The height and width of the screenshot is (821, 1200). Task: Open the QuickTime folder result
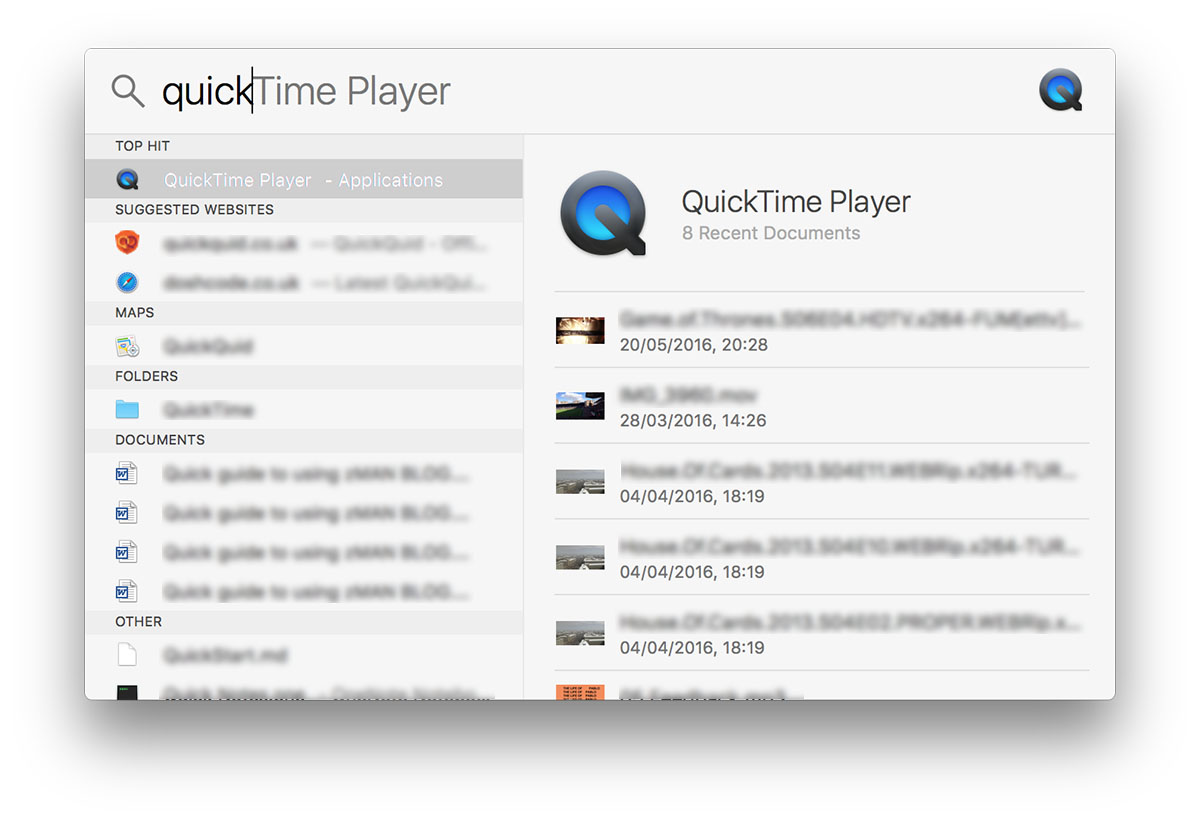[x=304, y=410]
